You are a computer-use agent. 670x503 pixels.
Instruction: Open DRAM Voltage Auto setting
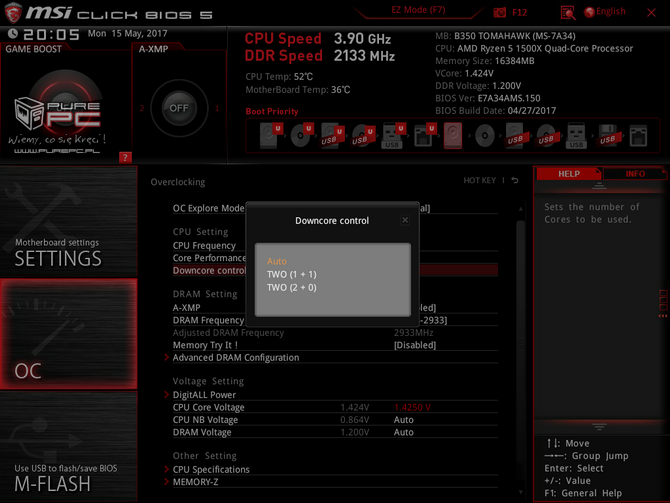coord(403,432)
